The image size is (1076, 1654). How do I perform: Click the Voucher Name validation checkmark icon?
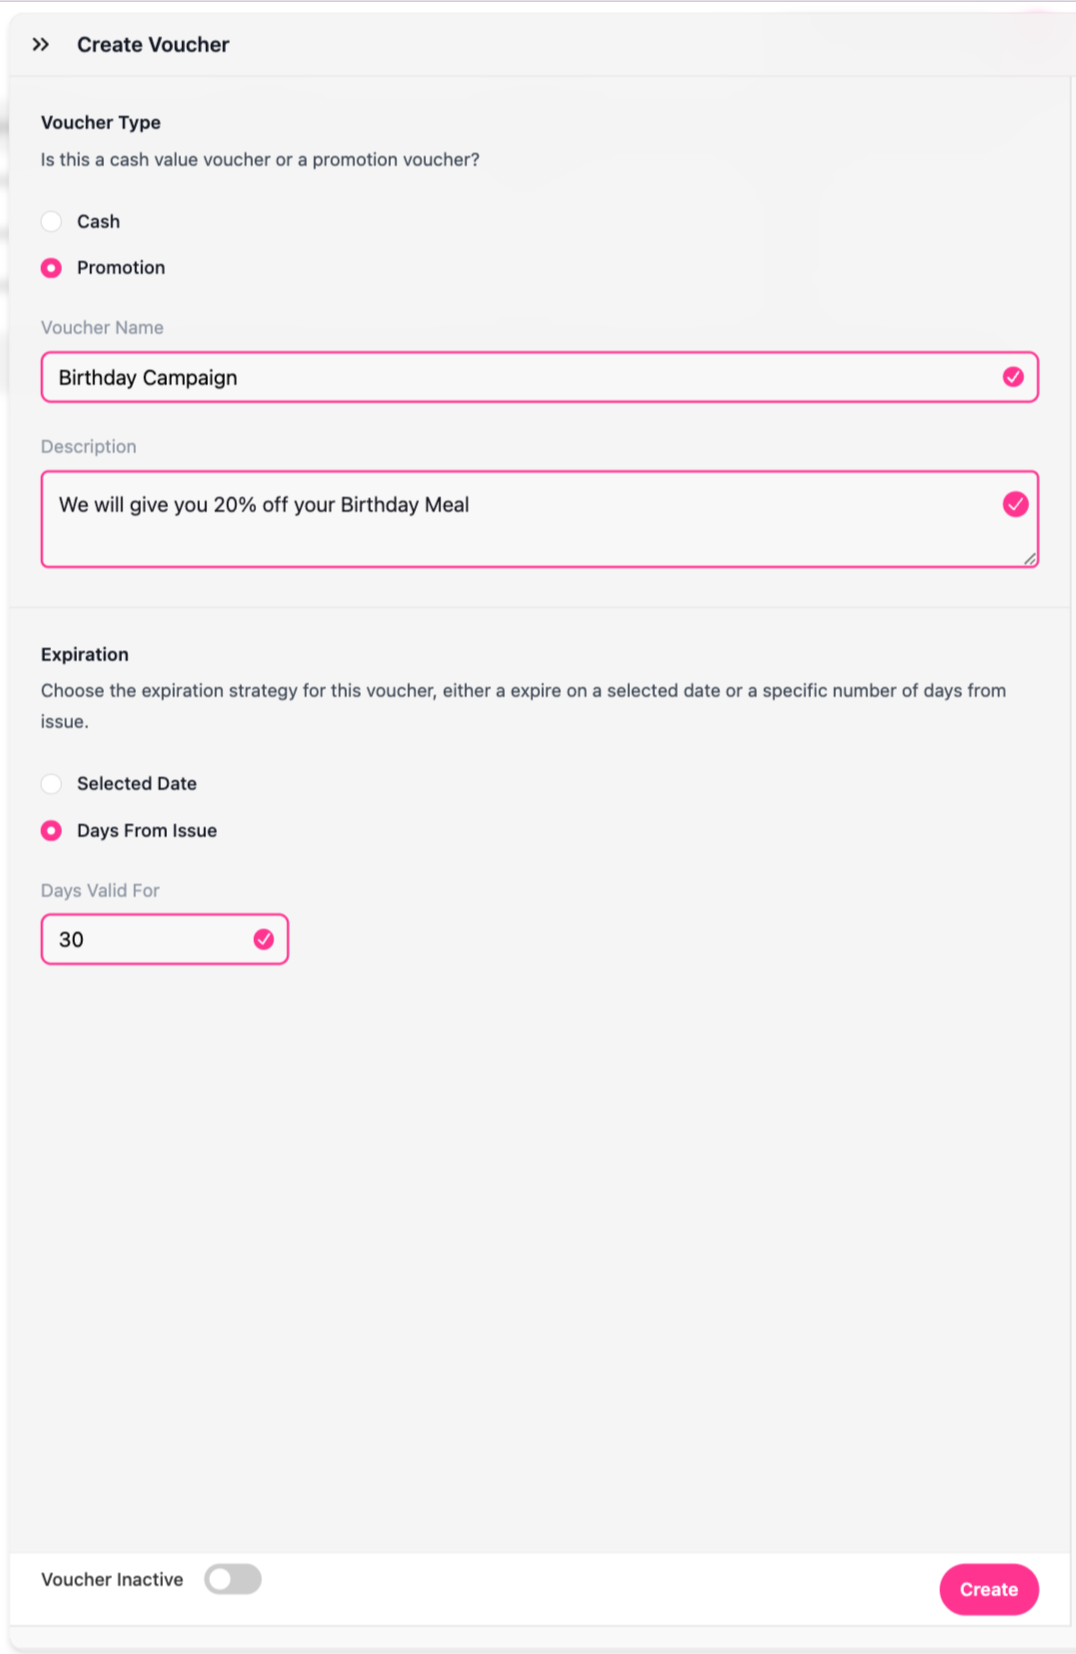click(x=1013, y=377)
